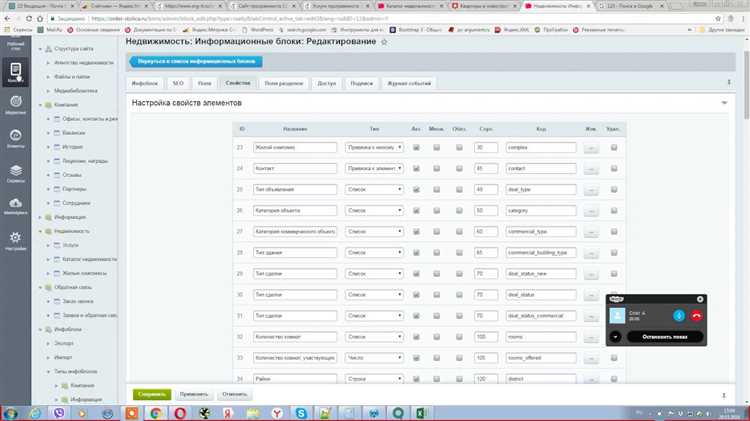Toggle multiple checkbox for deal_status_new row
Image resolution: width=750 pixels, height=421 pixels.
(x=437, y=274)
